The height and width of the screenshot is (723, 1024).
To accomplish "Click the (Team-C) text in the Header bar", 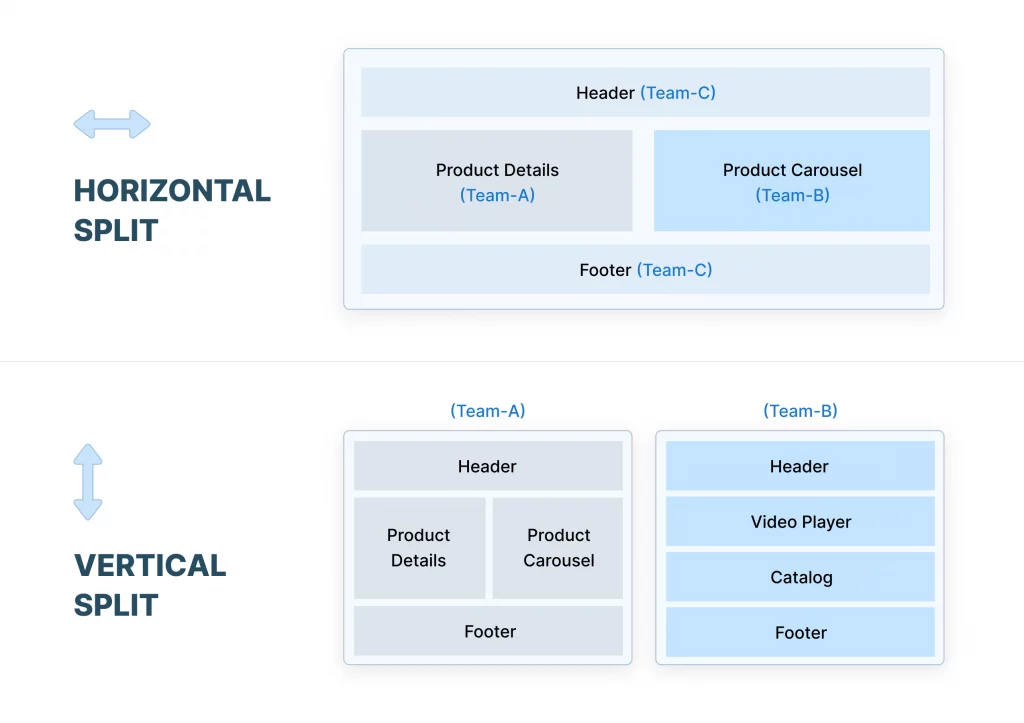I will click(x=678, y=93).
